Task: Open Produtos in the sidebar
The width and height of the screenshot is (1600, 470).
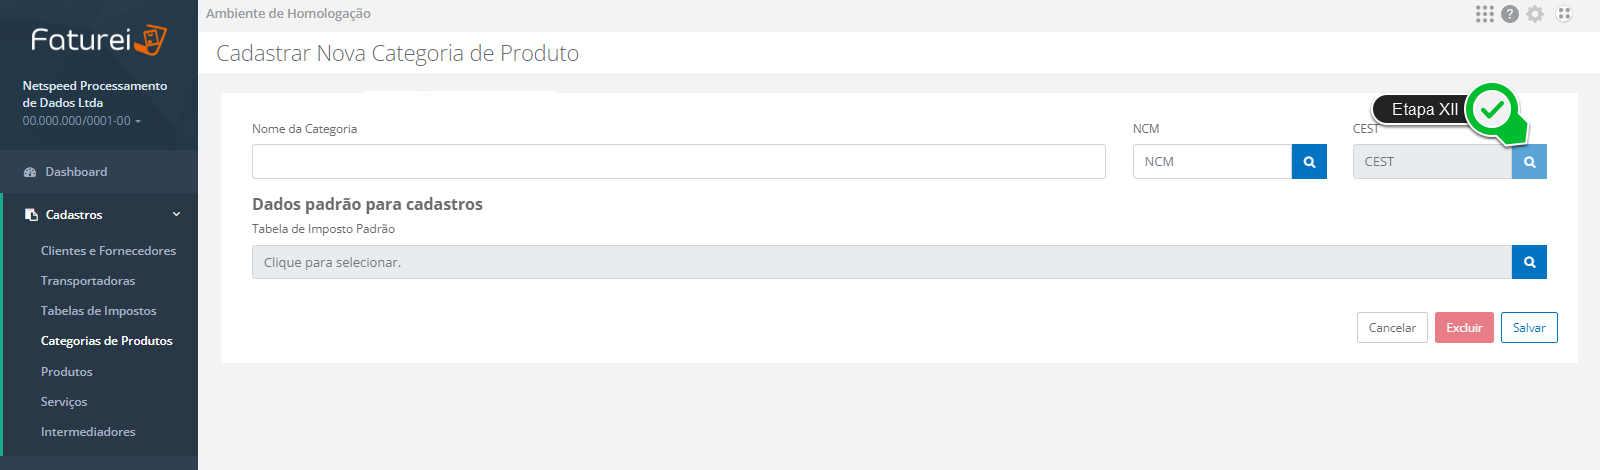Action: click(67, 372)
